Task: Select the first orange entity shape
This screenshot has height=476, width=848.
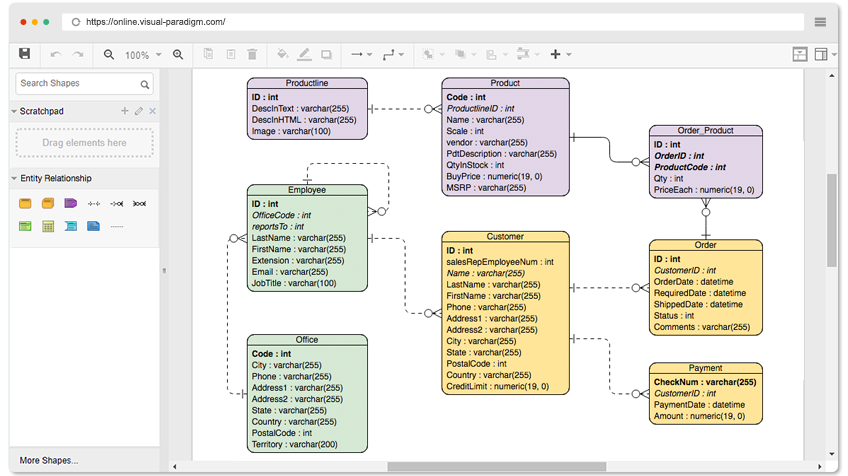Action: pos(25,203)
